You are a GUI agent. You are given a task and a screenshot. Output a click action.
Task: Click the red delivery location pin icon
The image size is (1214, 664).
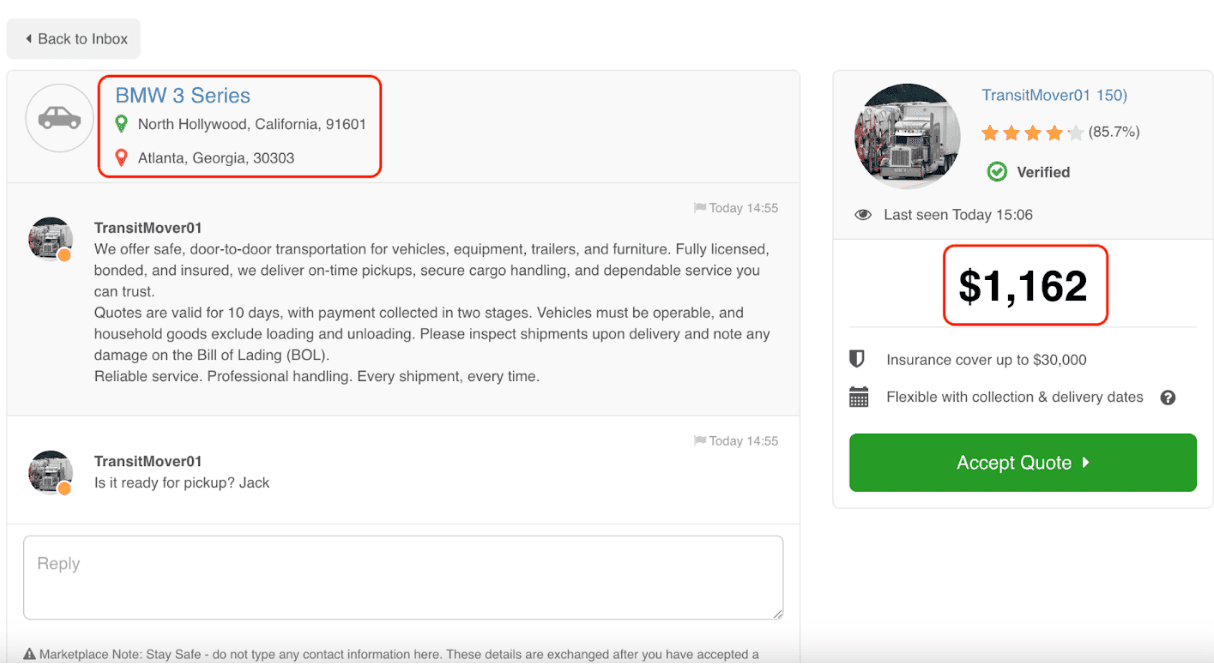tap(121, 158)
